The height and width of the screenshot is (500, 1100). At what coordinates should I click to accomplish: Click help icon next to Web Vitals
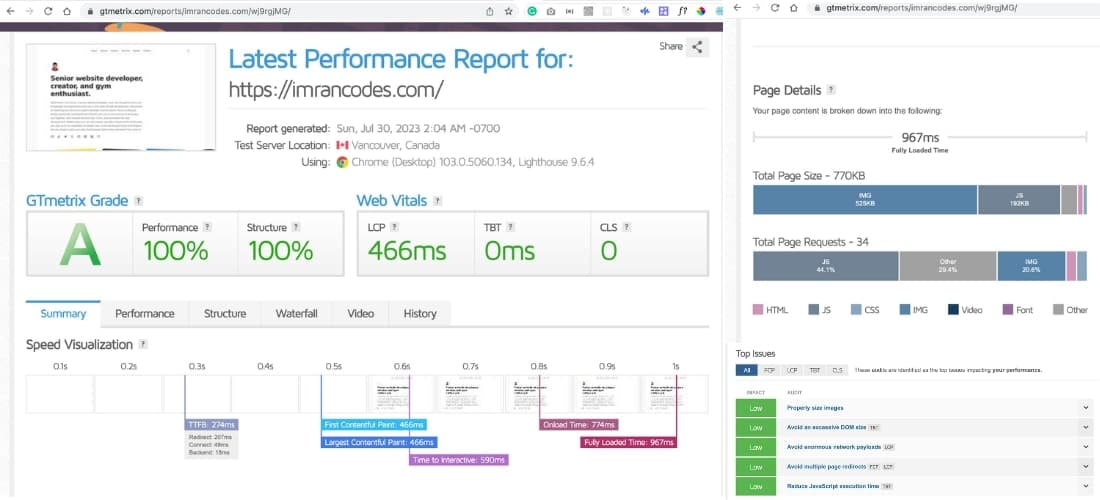point(437,201)
